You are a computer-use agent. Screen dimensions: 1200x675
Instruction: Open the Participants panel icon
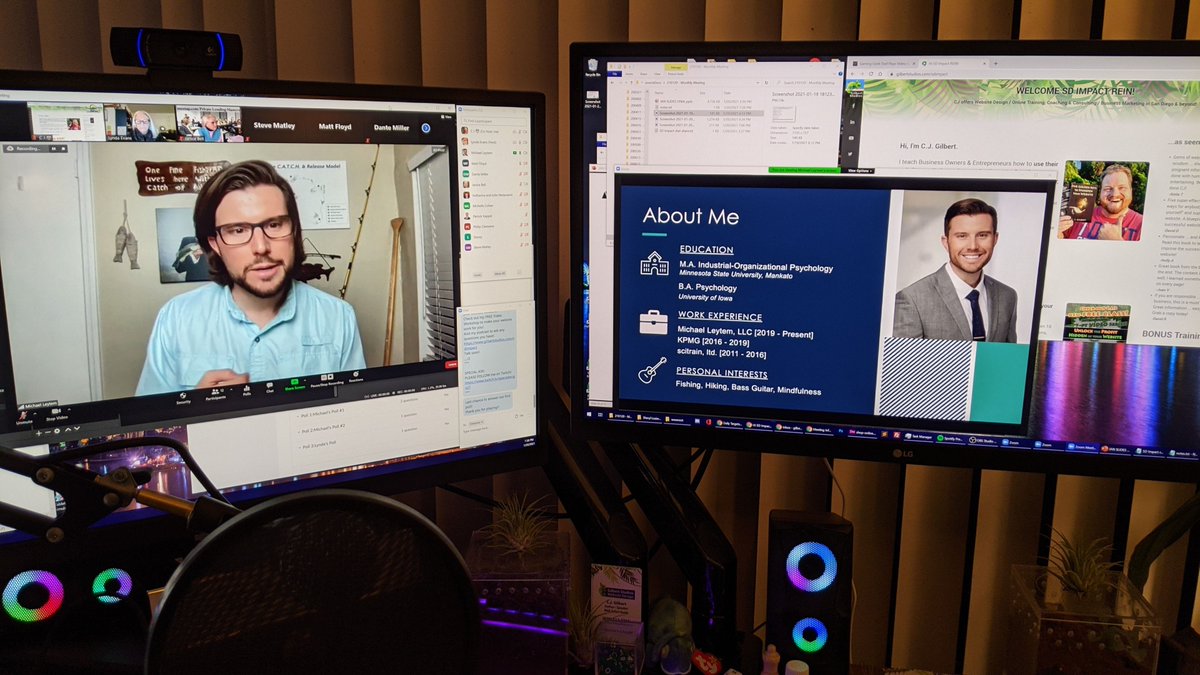216,391
